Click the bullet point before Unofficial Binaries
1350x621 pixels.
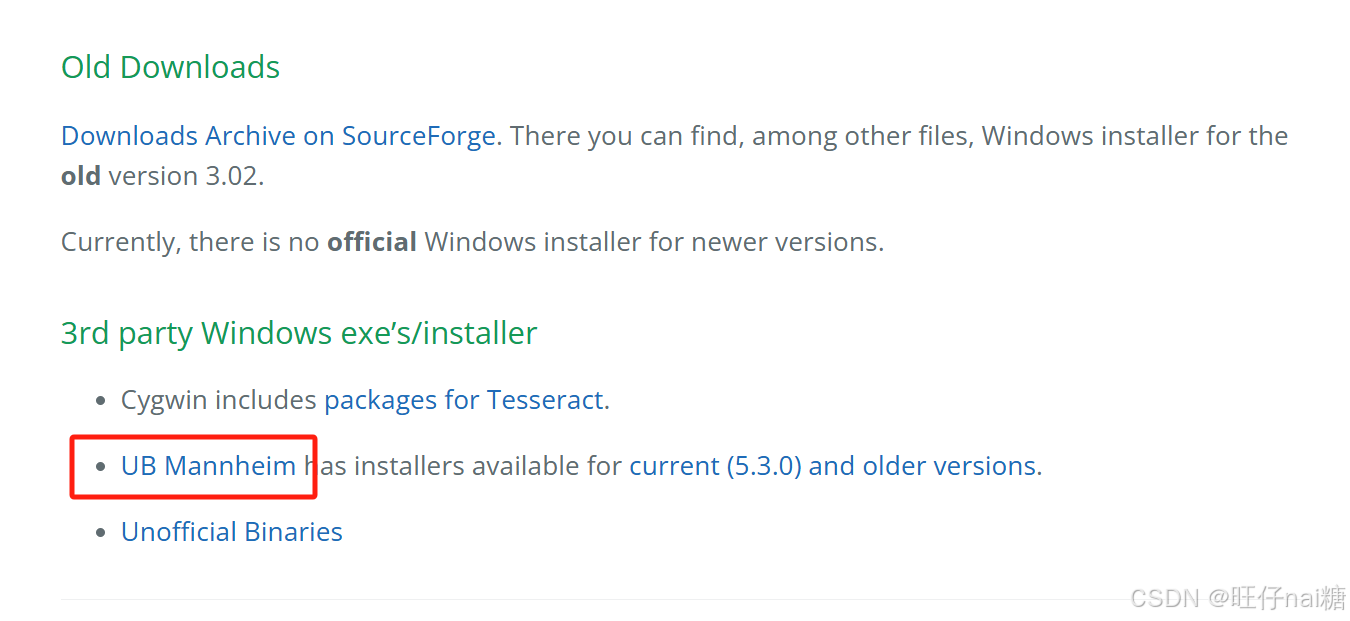(100, 533)
